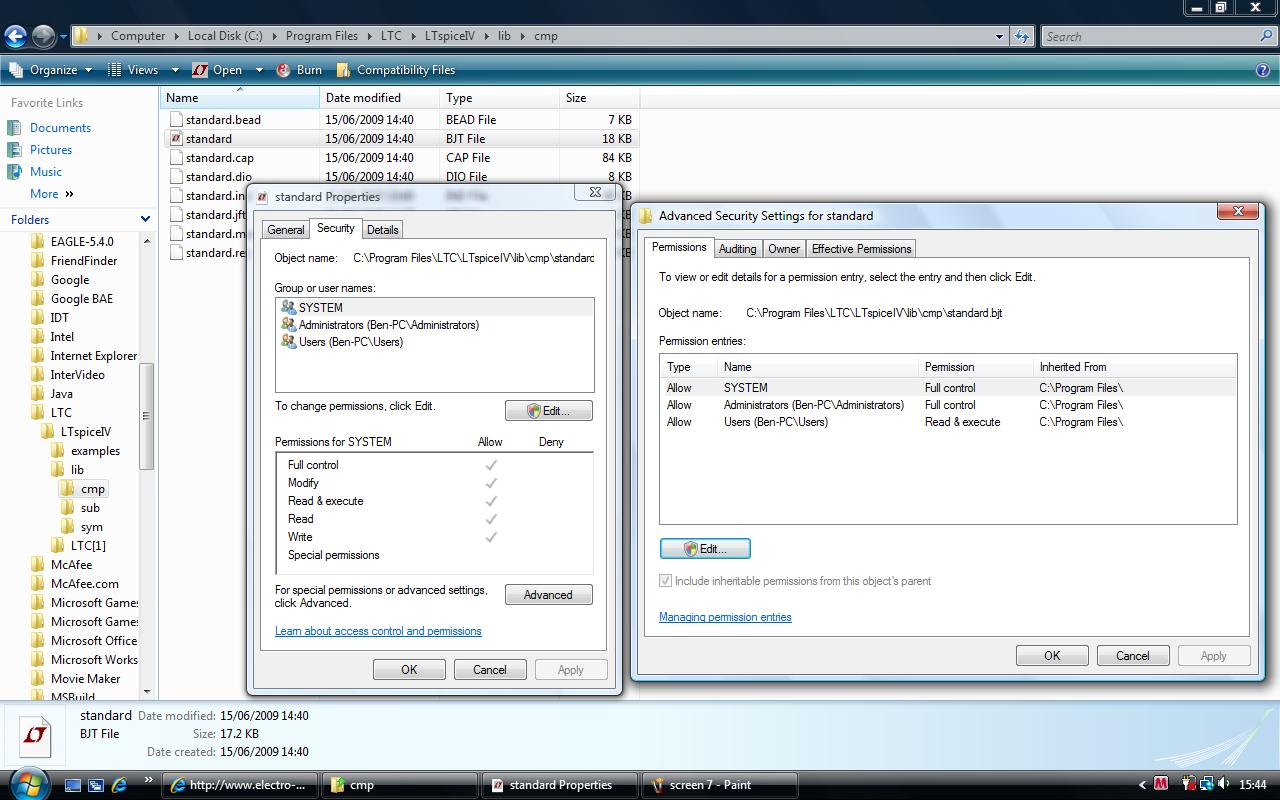Open the Views dropdown arrow
This screenshot has height=800, width=1280.
coord(175,70)
